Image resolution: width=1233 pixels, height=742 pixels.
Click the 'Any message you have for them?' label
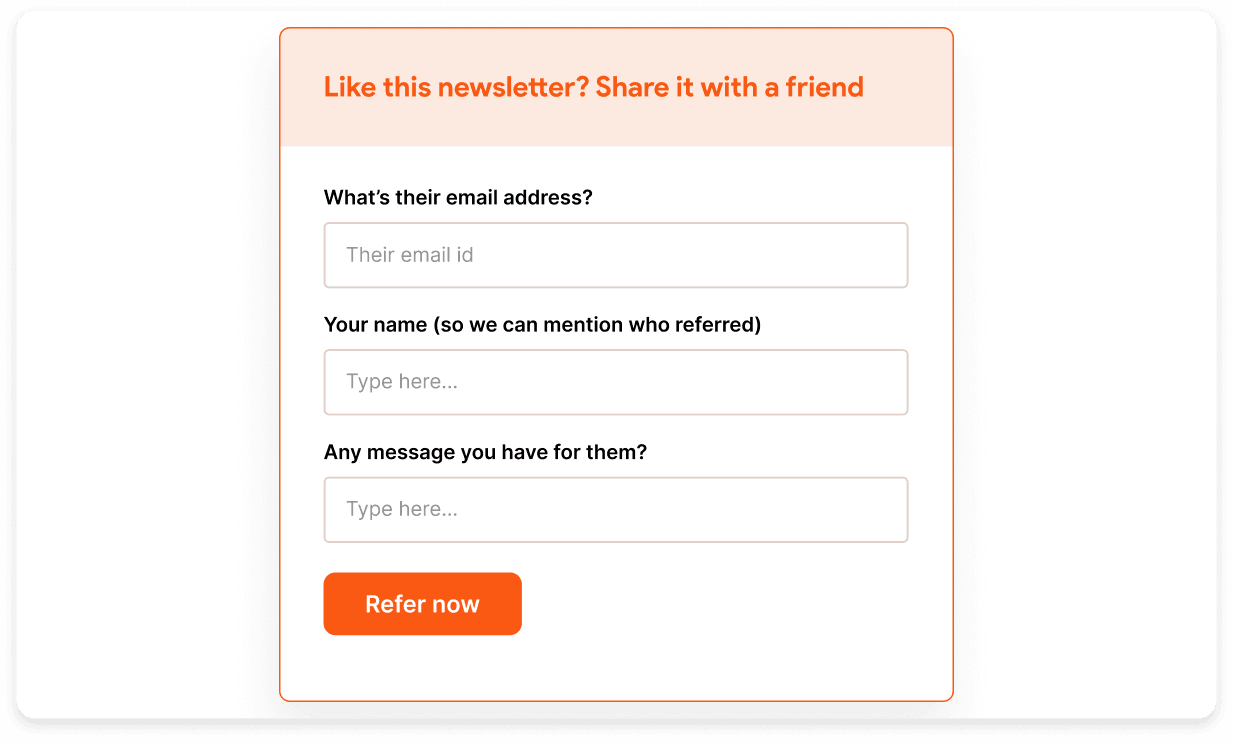coord(485,451)
